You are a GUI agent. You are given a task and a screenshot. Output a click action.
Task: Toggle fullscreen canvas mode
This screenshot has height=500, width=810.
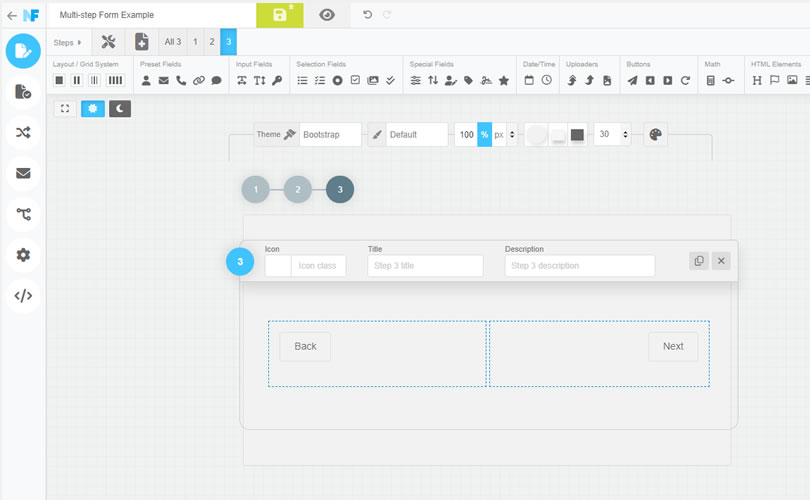pyautogui.click(x=65, y=108)
